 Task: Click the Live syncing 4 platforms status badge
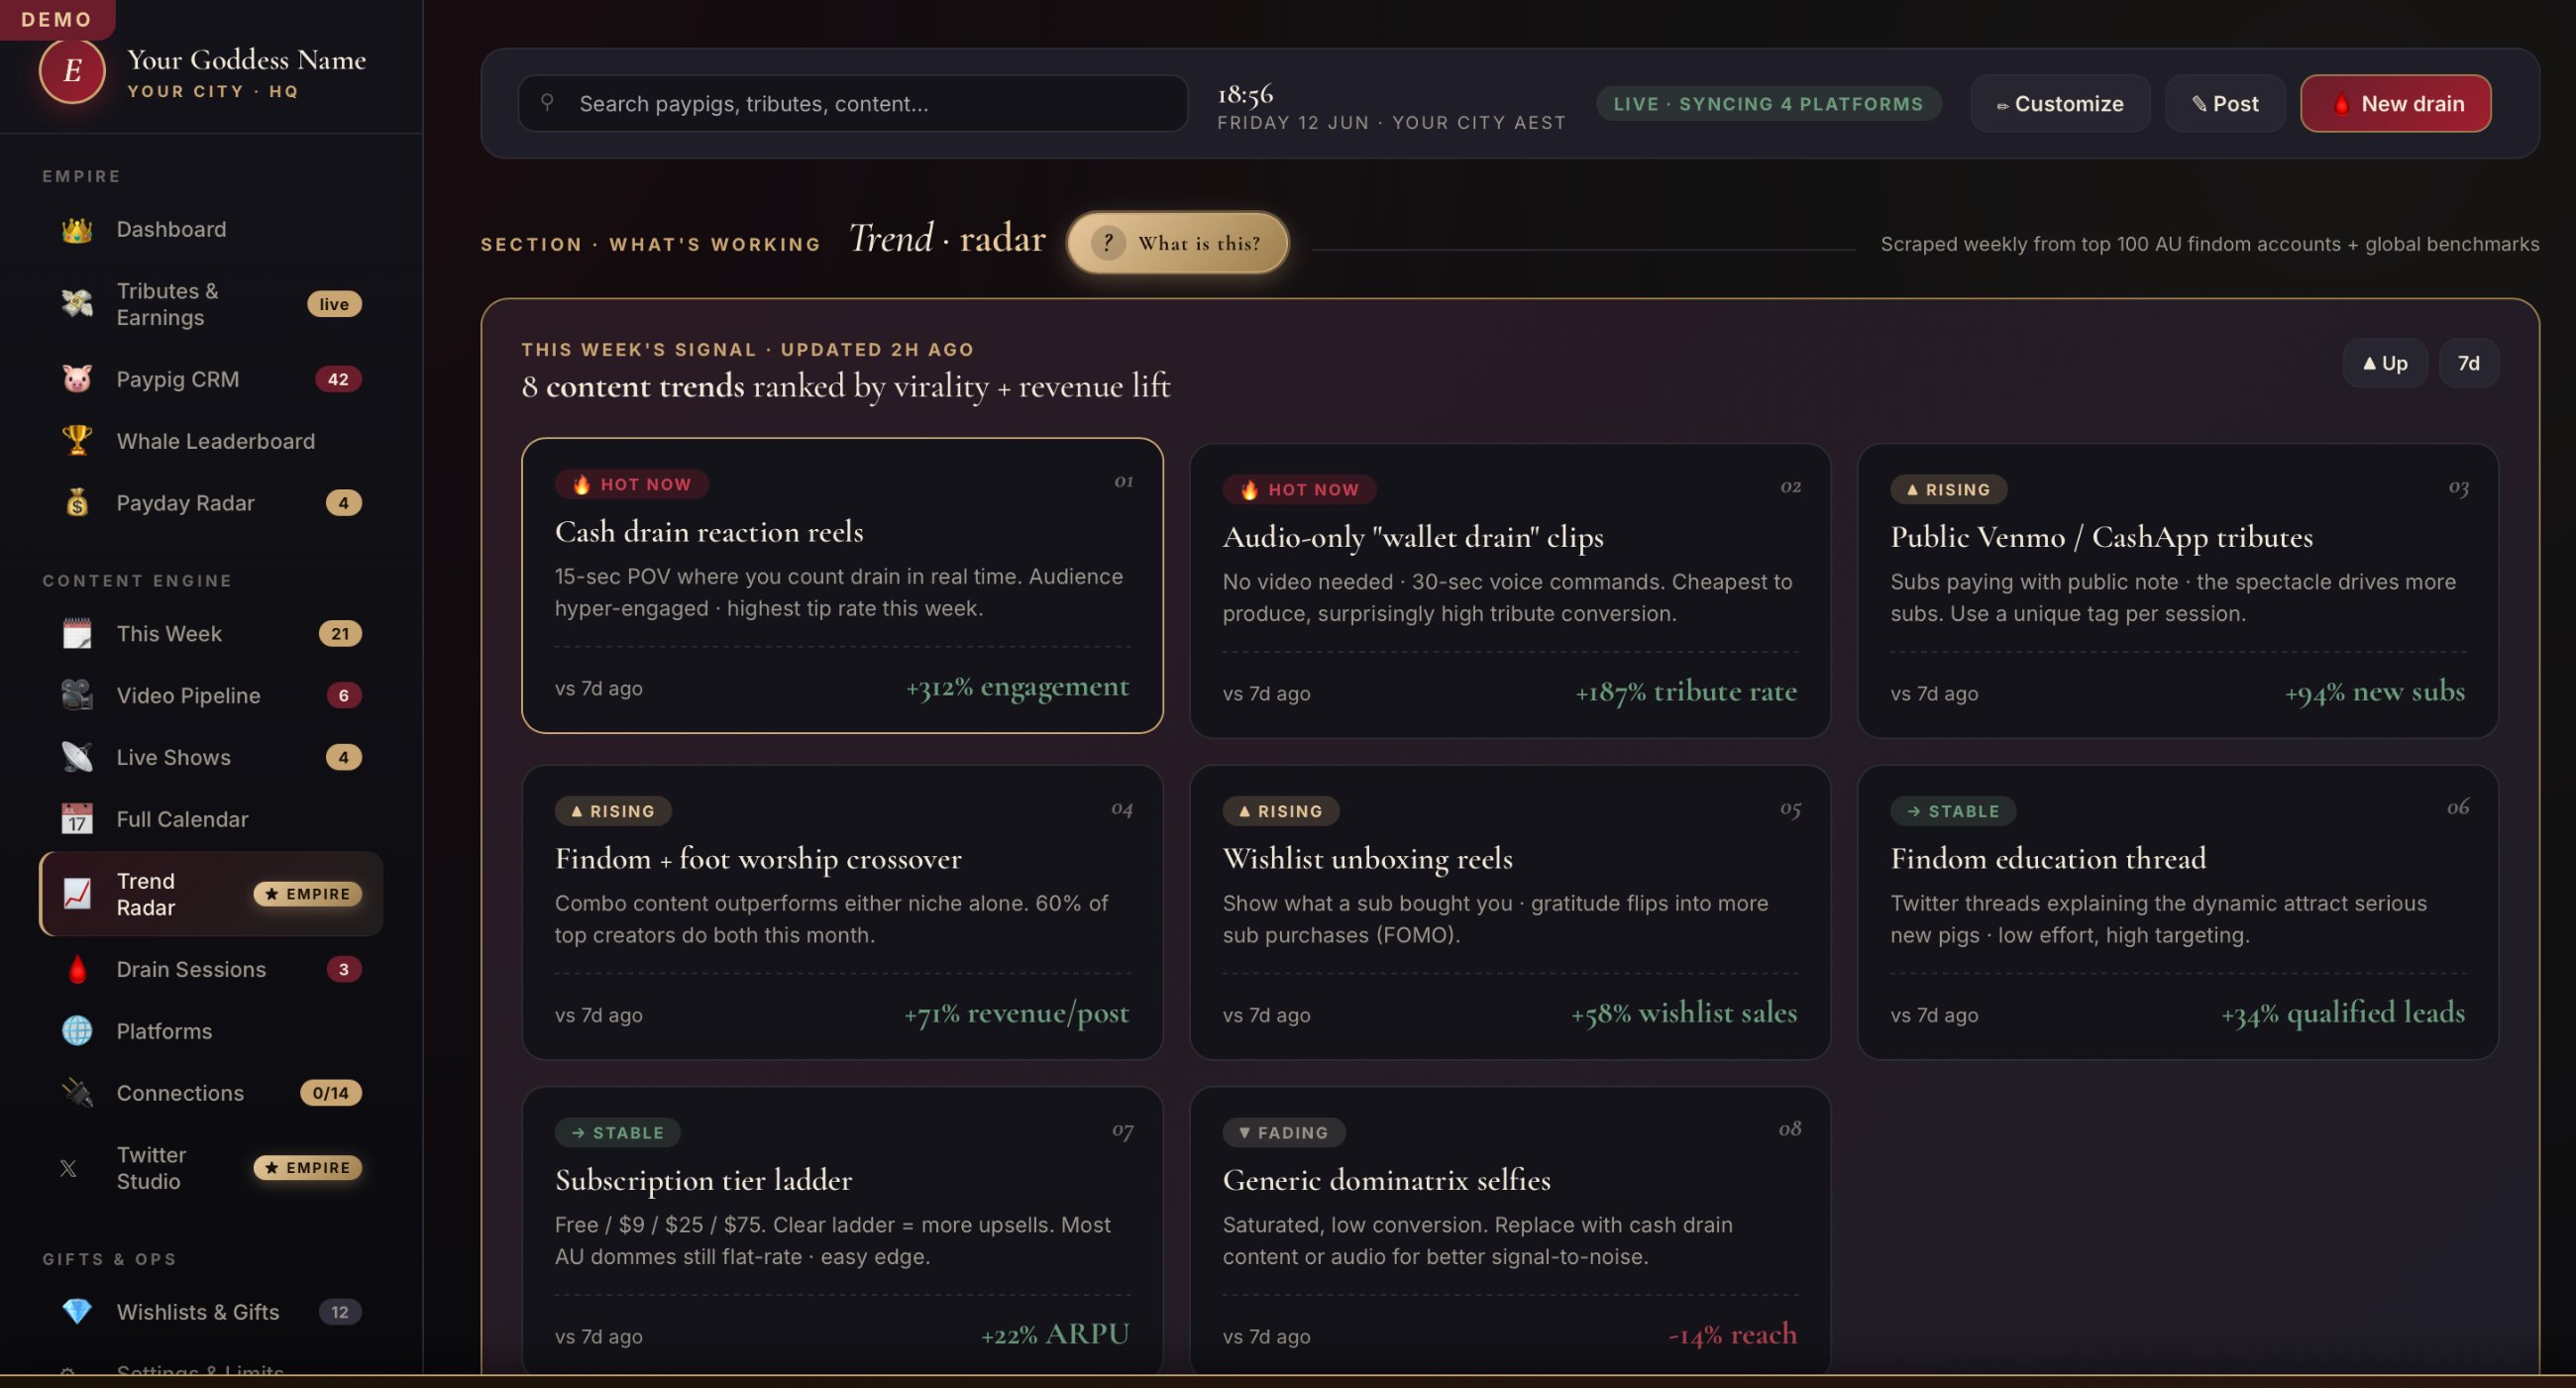[x=1768, y=104]
